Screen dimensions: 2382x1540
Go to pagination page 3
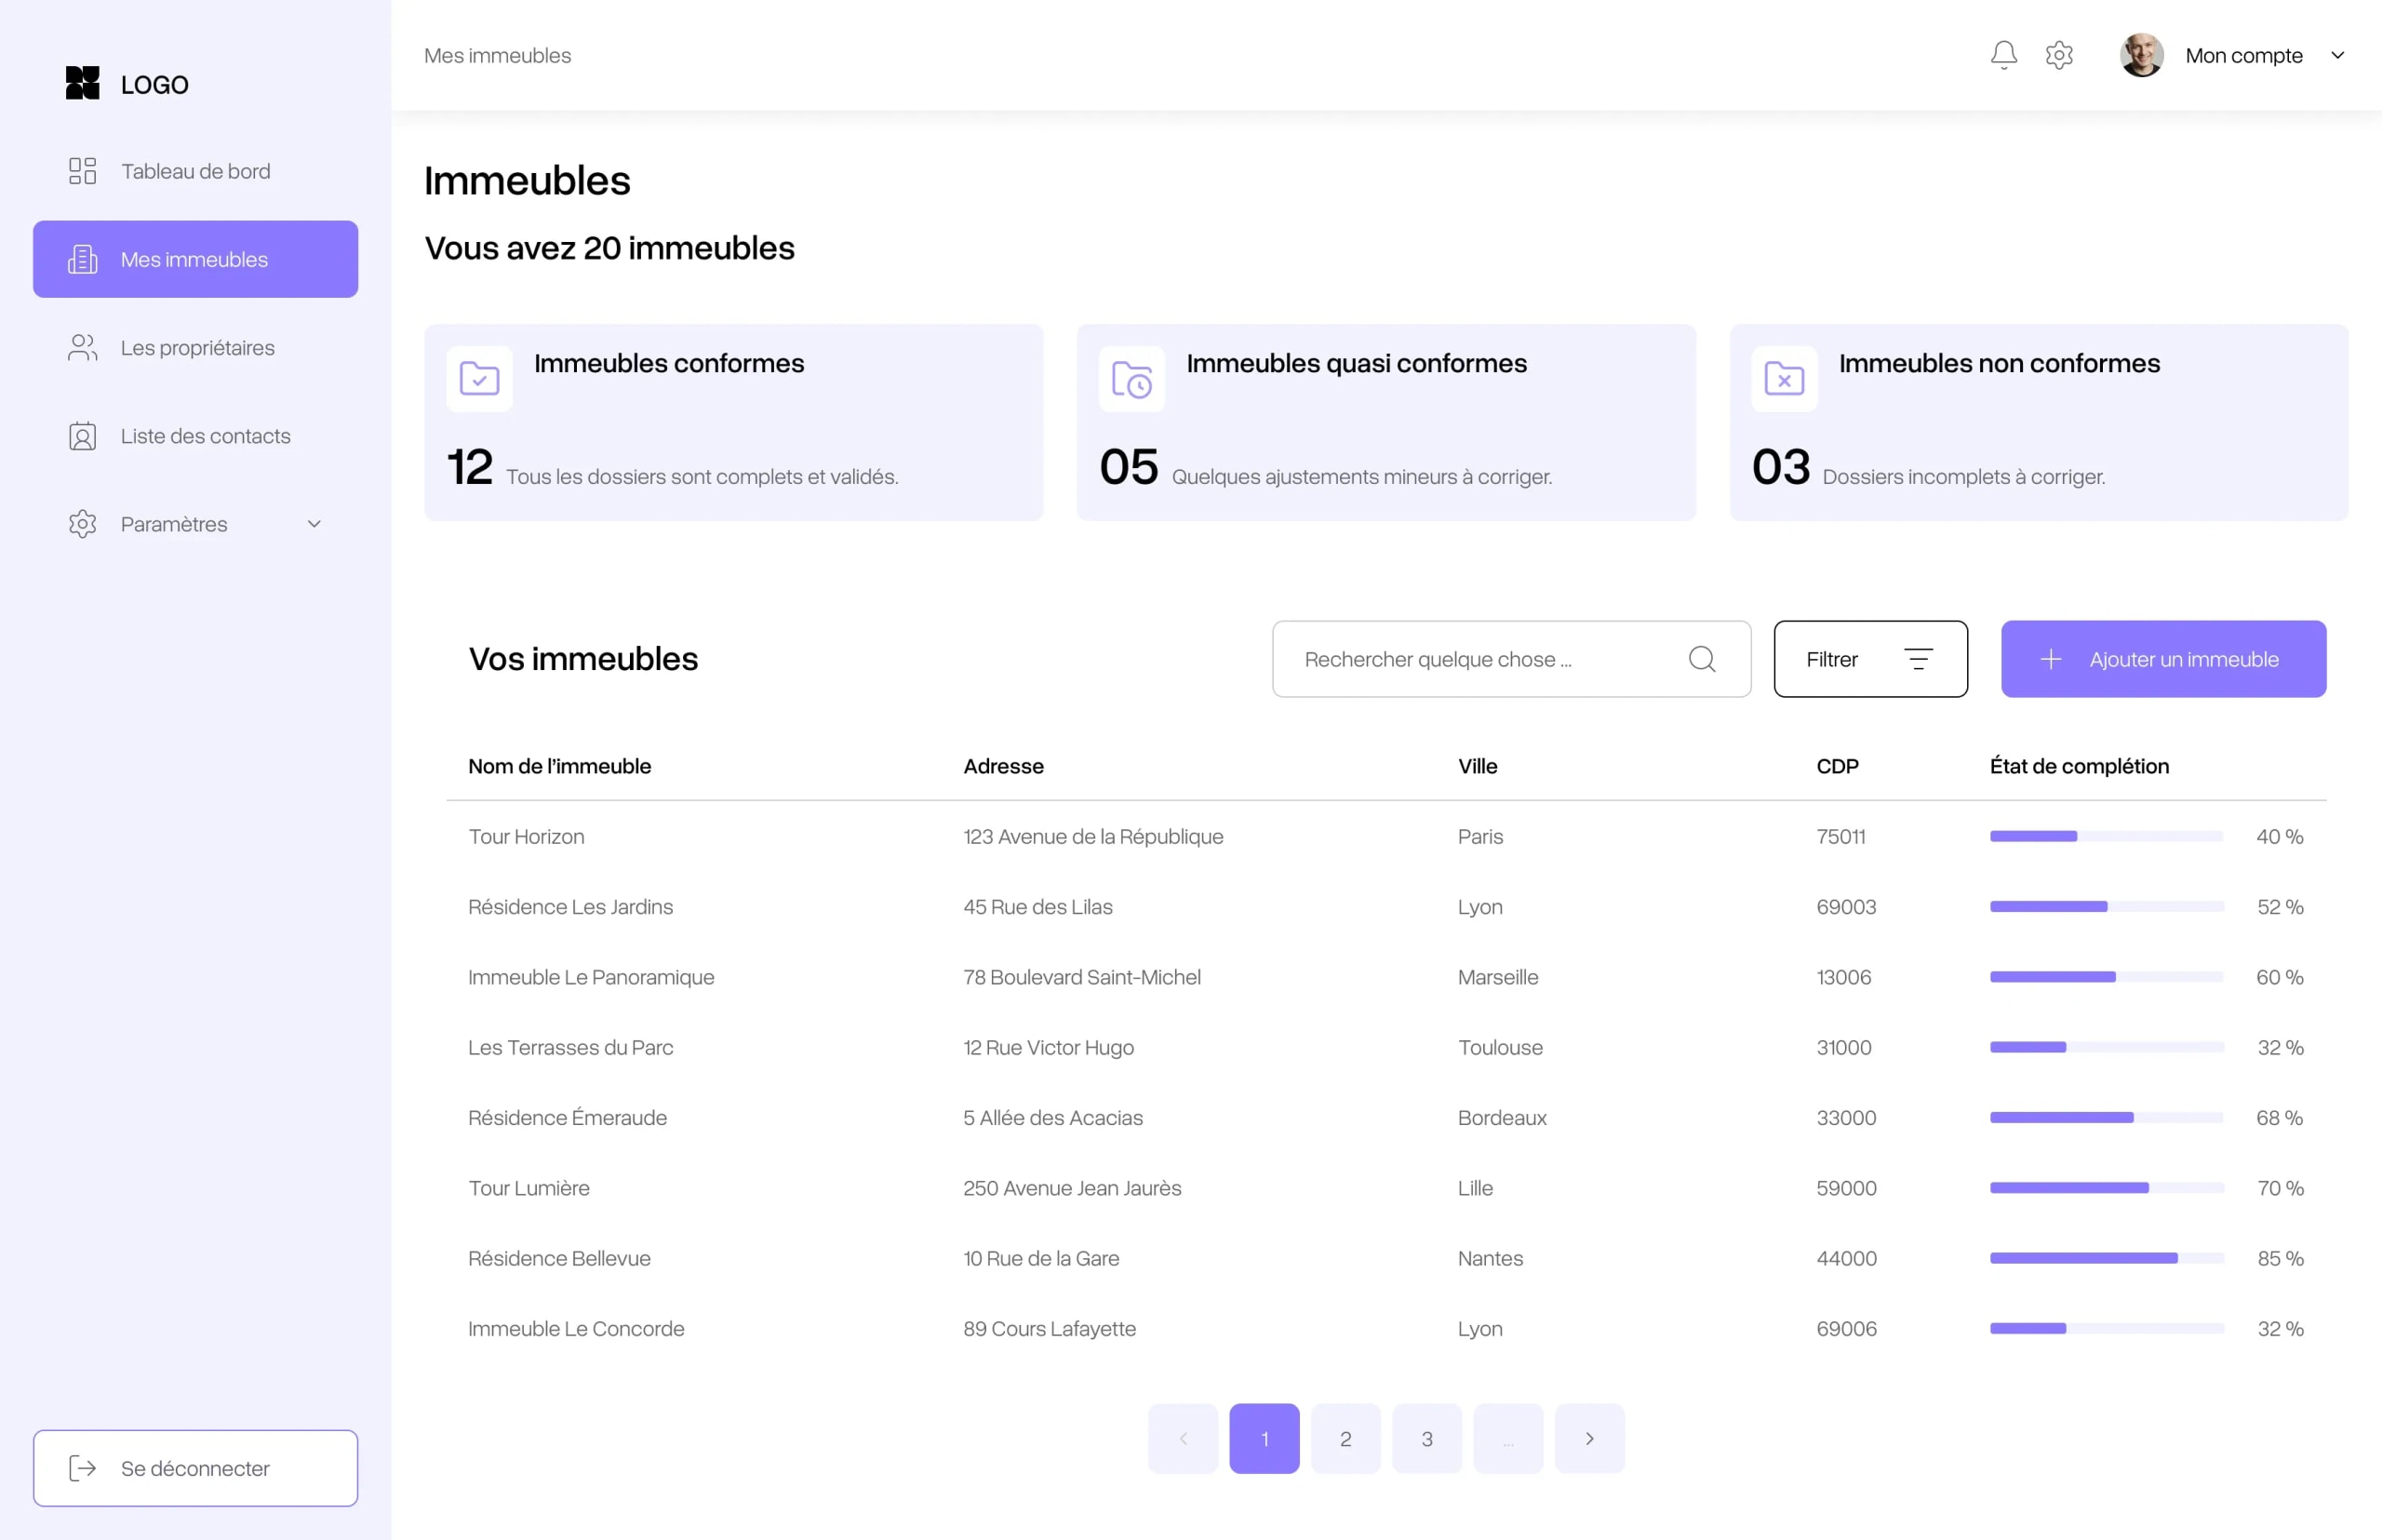pyautogui.click(x=1427, y=1438)
